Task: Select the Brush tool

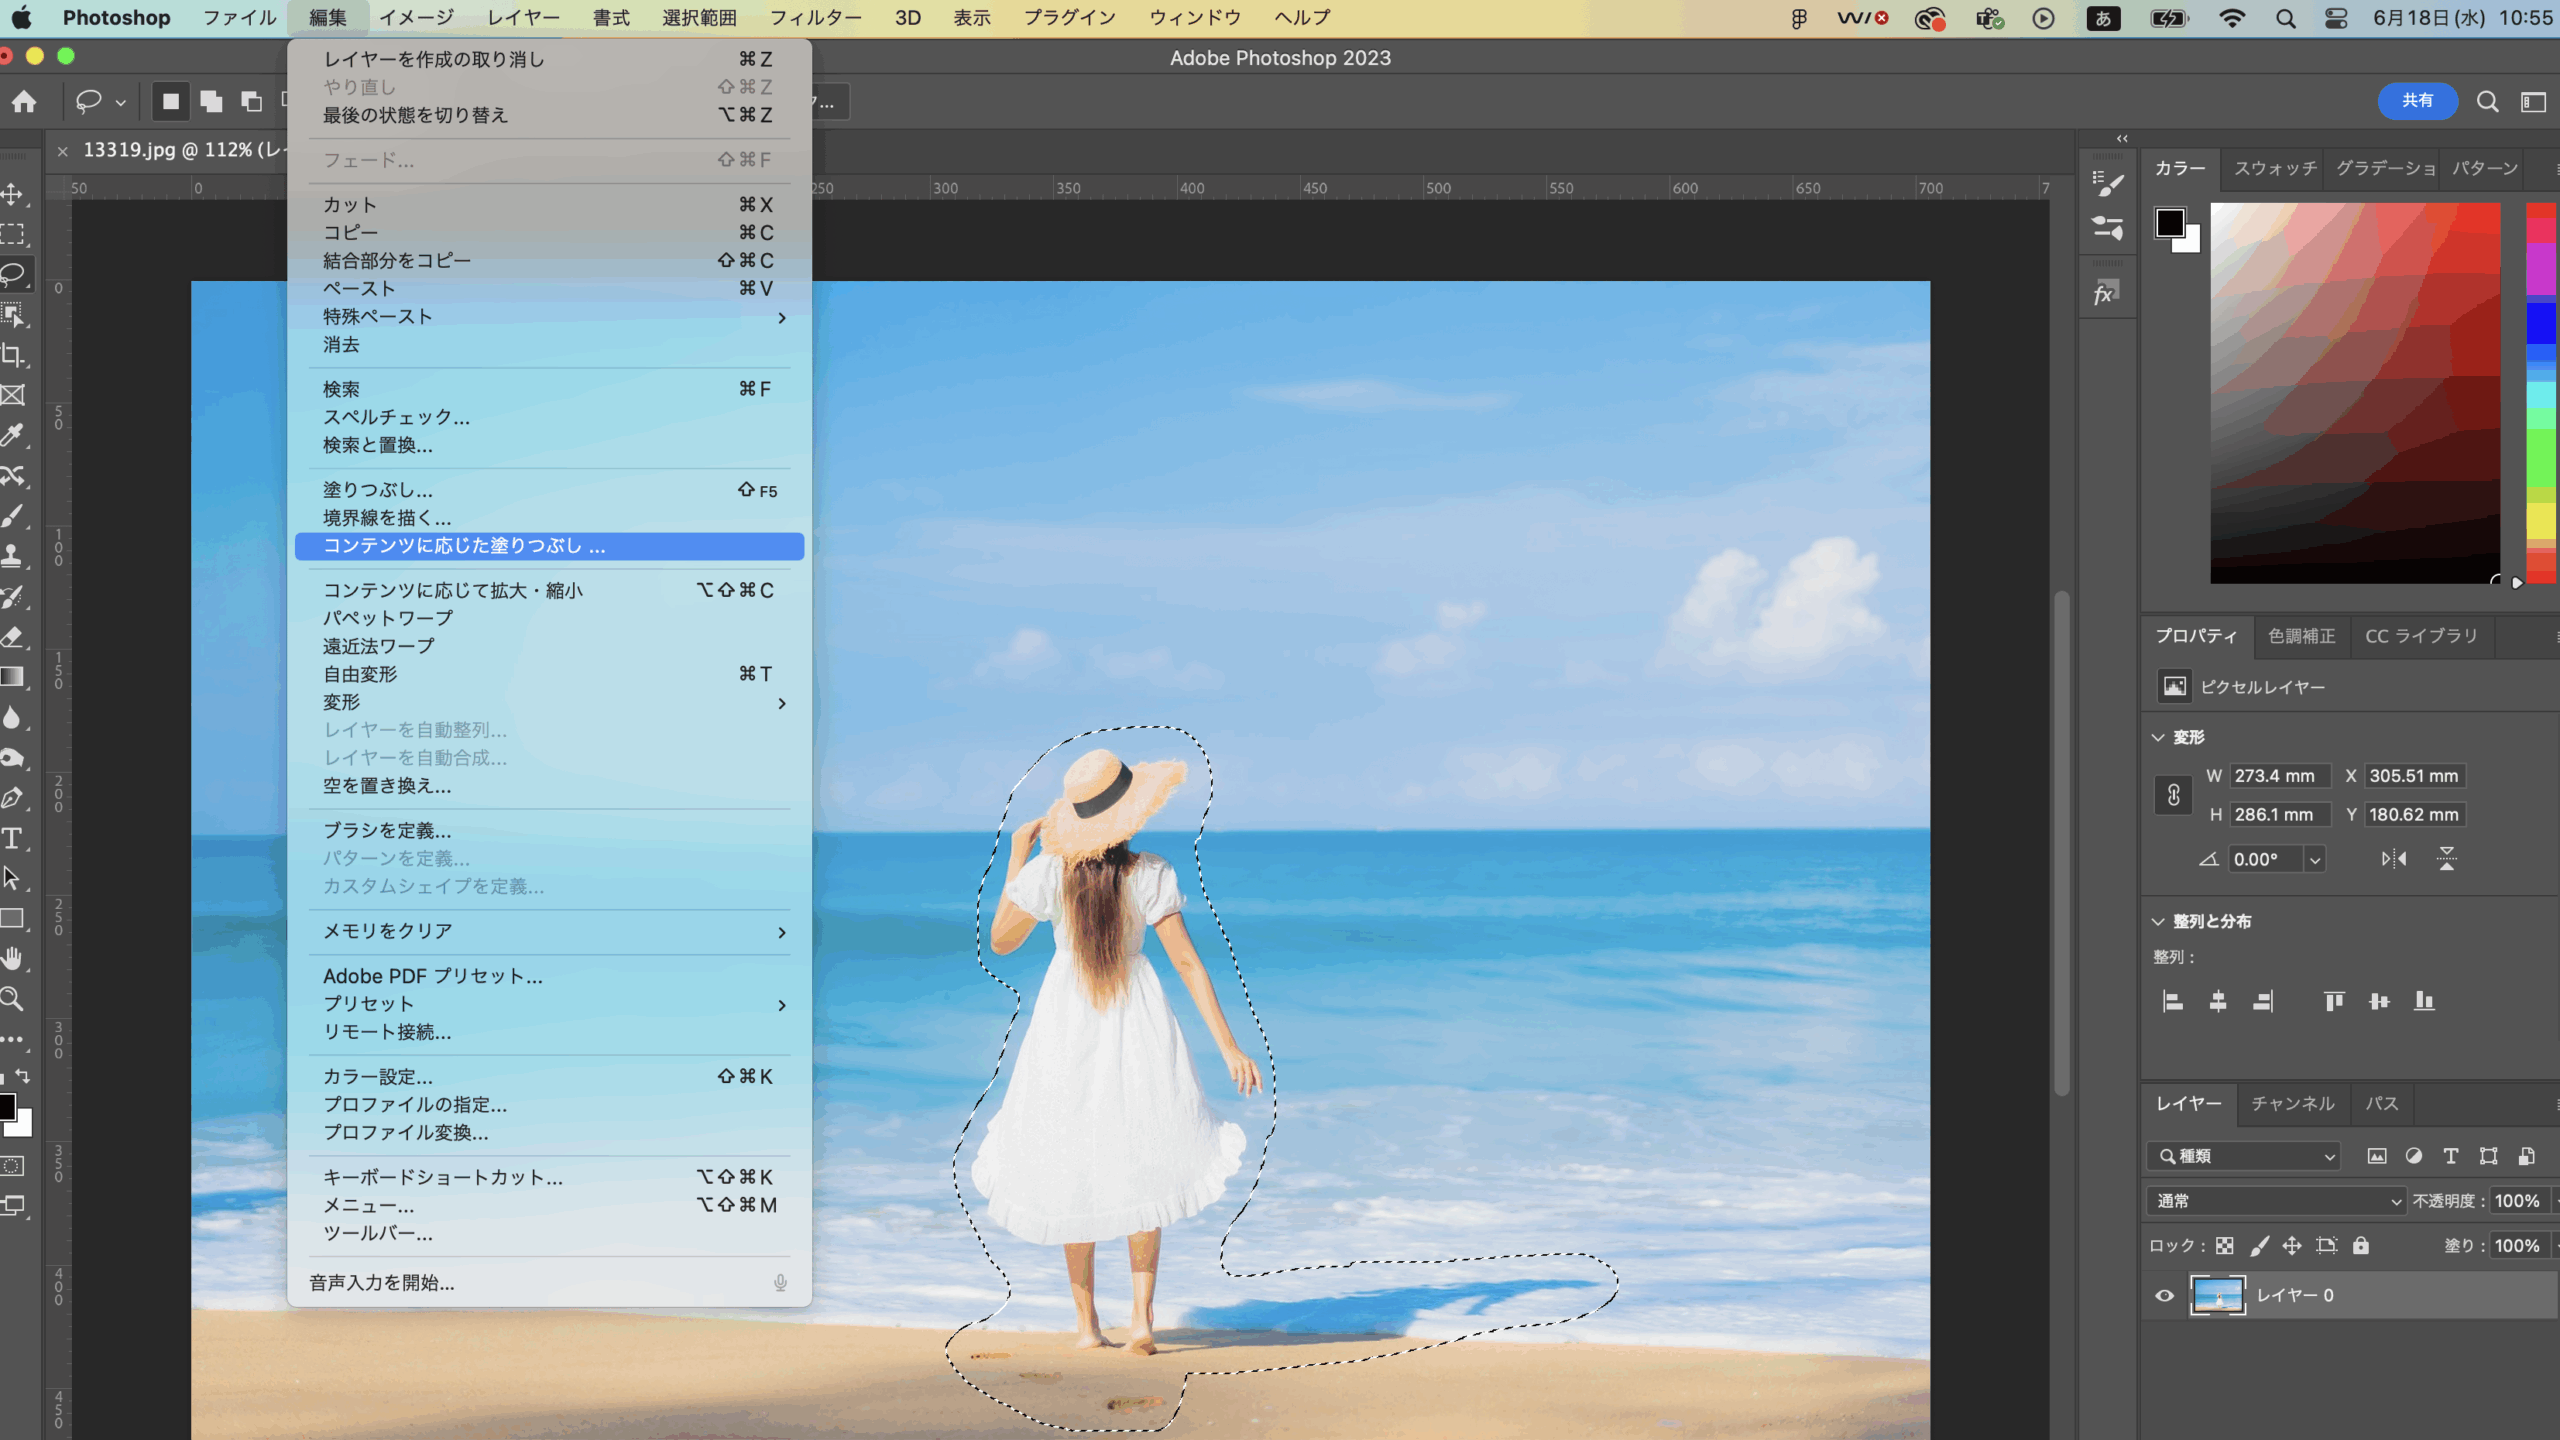Action: (13, 516)
